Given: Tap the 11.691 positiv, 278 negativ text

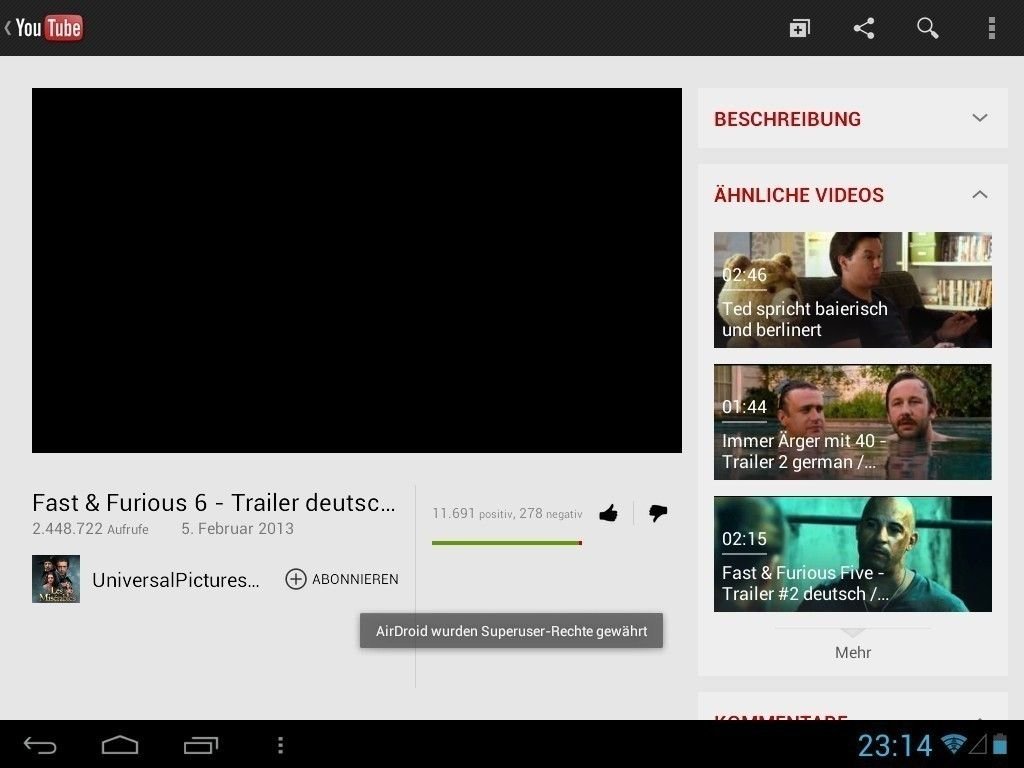Looking at the screenshot, I should [507, 513].
